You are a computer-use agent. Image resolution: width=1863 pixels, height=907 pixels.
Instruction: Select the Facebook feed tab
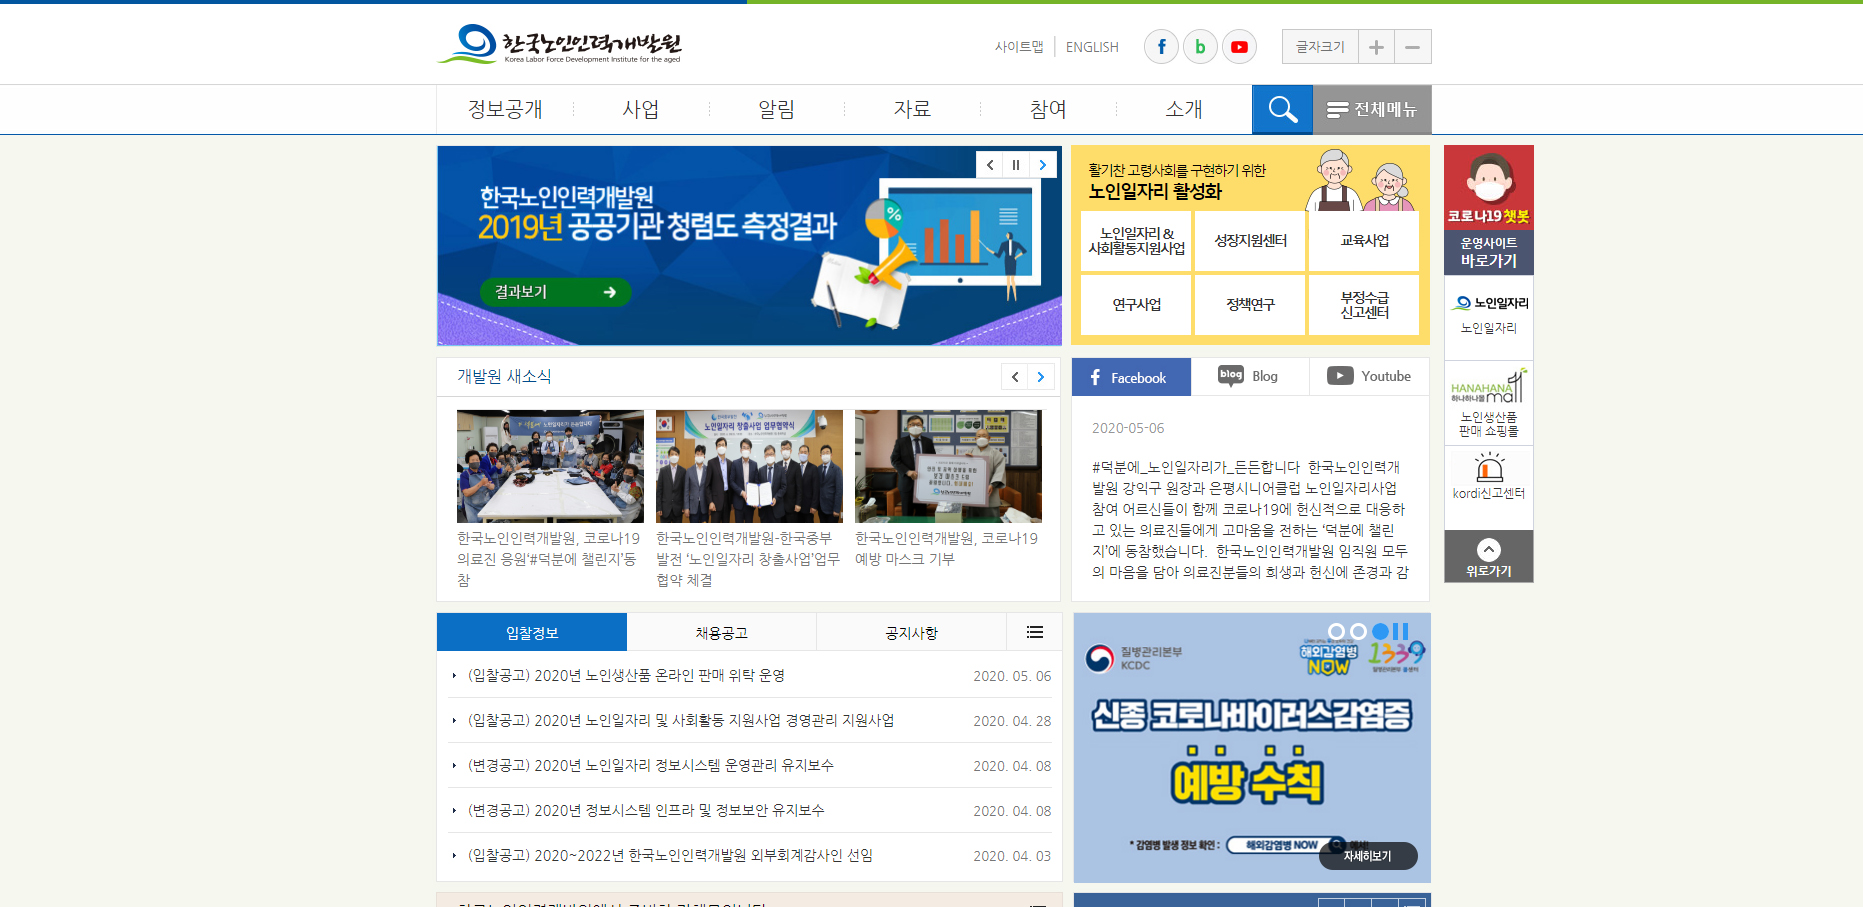(x=1131, y=377)
